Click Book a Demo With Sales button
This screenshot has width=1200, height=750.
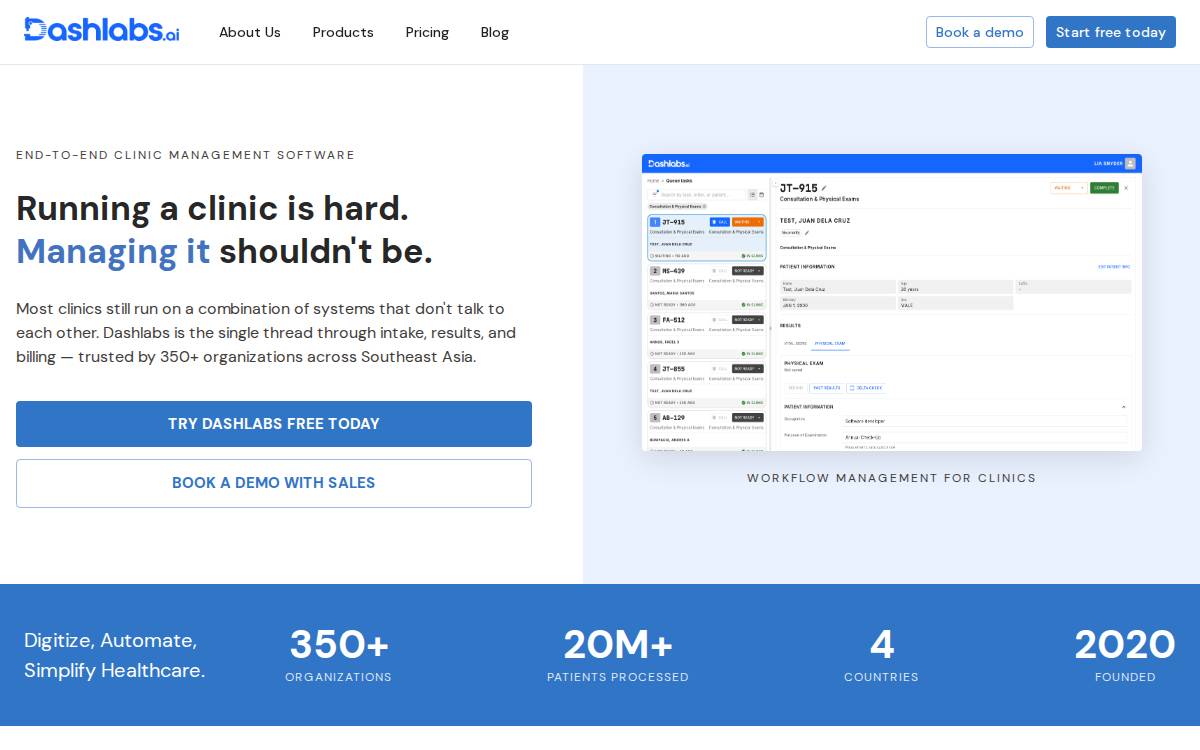274,483
